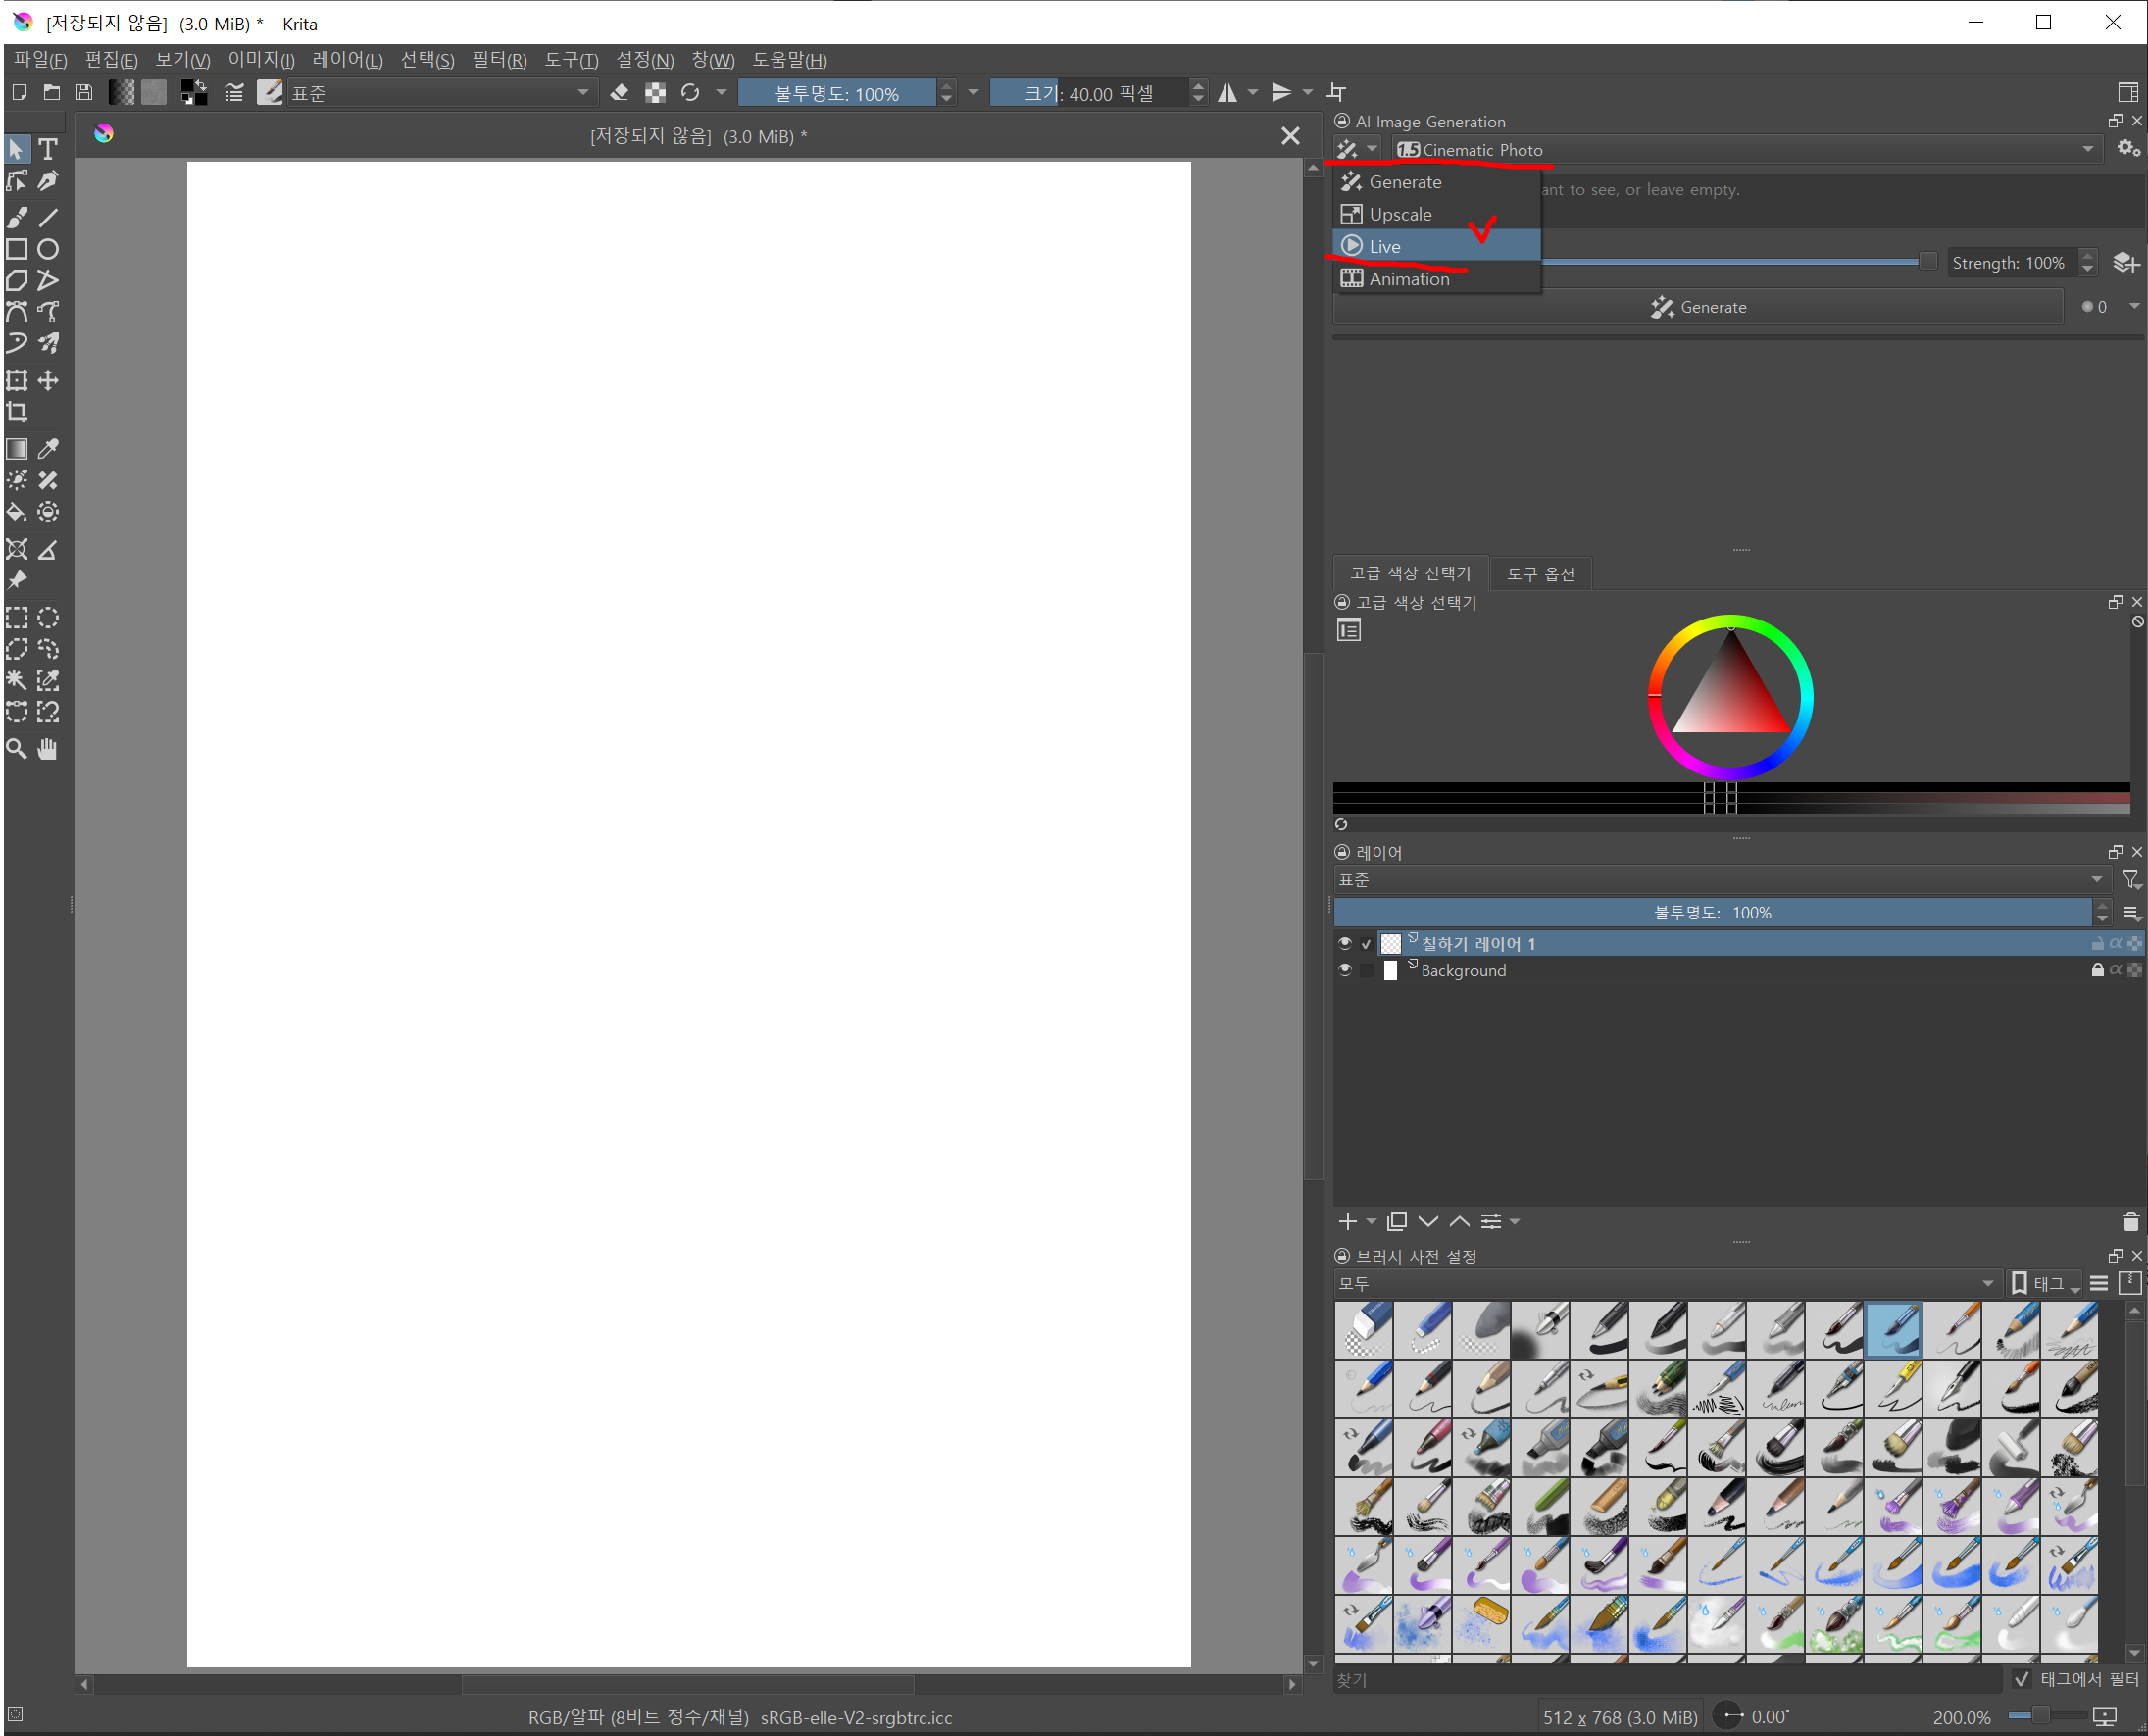Viewport: 2148px width, 1736px height.
Task: Select the Freehand Brush tool
Action: click(x=17, y=217)
